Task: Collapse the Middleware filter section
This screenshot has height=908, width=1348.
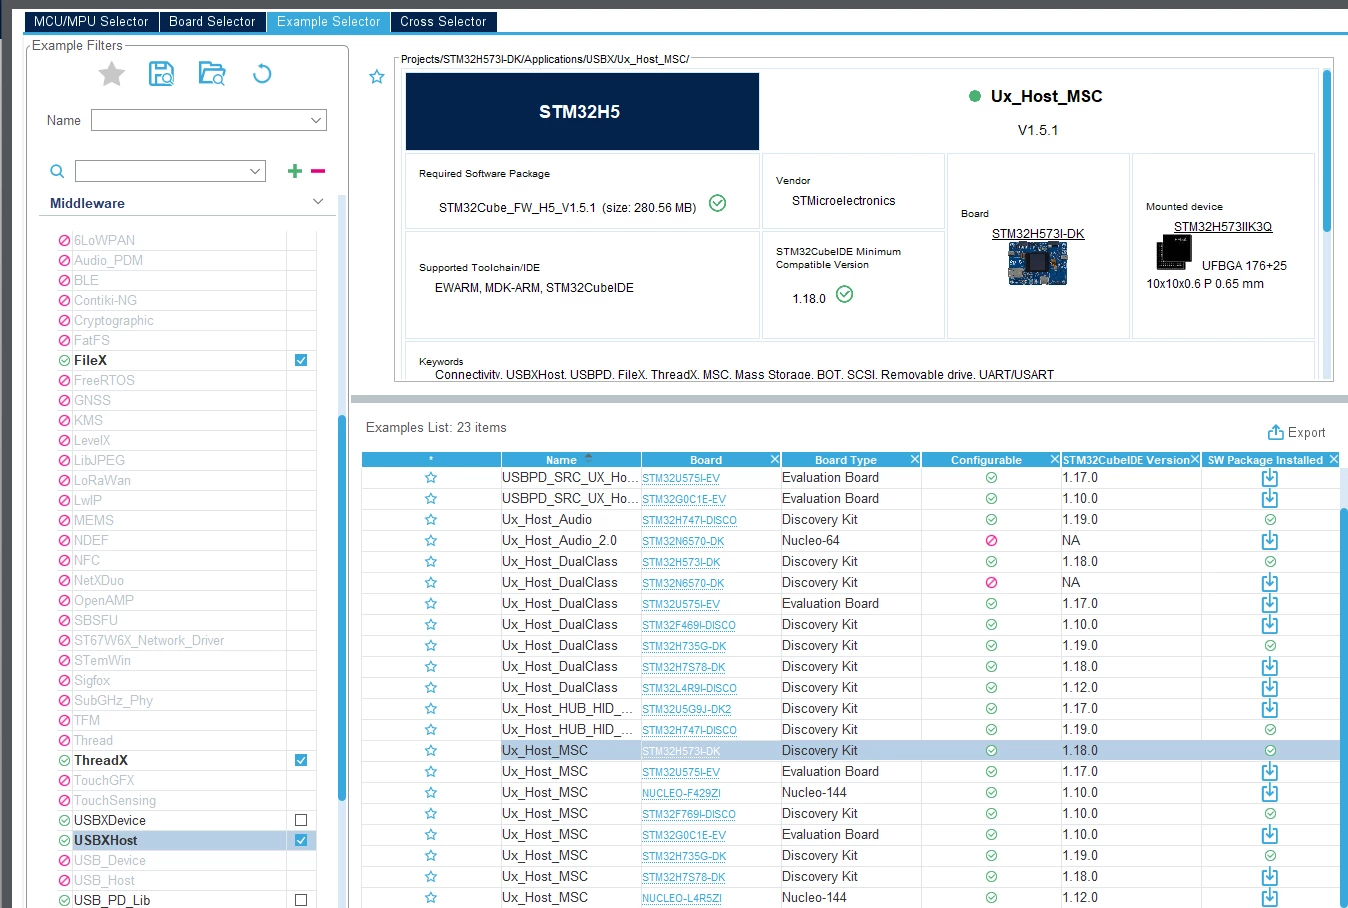Action: [318, 202]
